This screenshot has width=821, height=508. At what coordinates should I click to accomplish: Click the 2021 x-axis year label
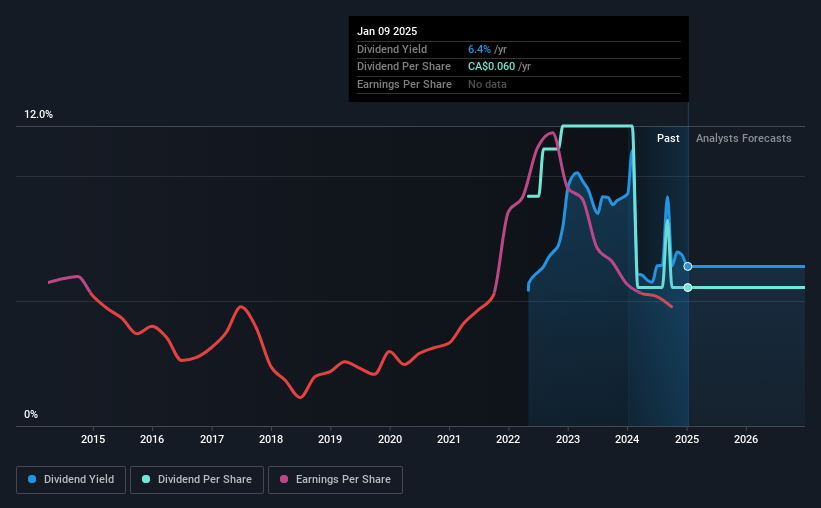(x=449, y=439)
